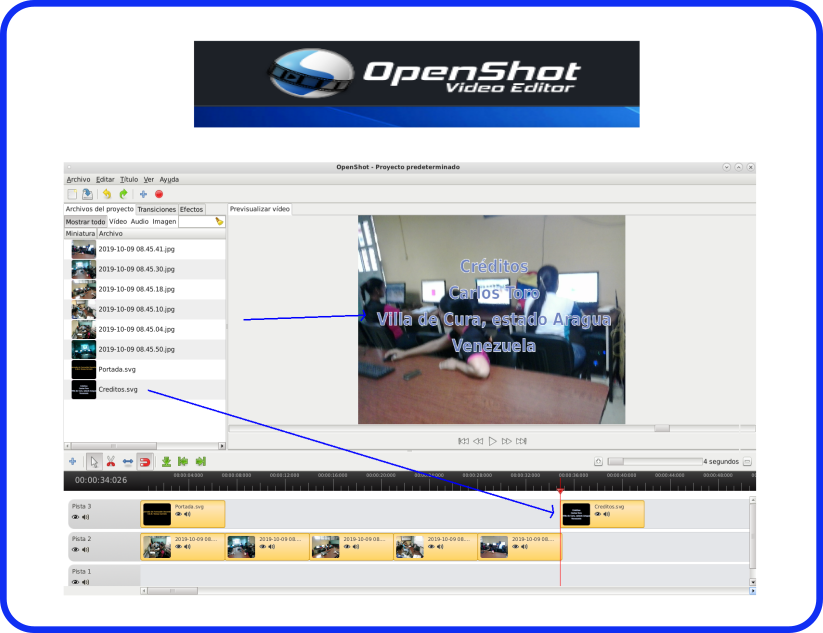Image resolution: width=823 pixels, height=633 pixels.
Task: Jump to previous marker icon
Action: [183, 461]
